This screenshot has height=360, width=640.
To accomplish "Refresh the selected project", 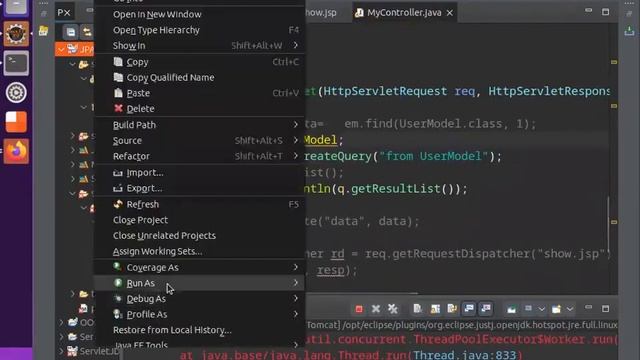I will point(200,204).
